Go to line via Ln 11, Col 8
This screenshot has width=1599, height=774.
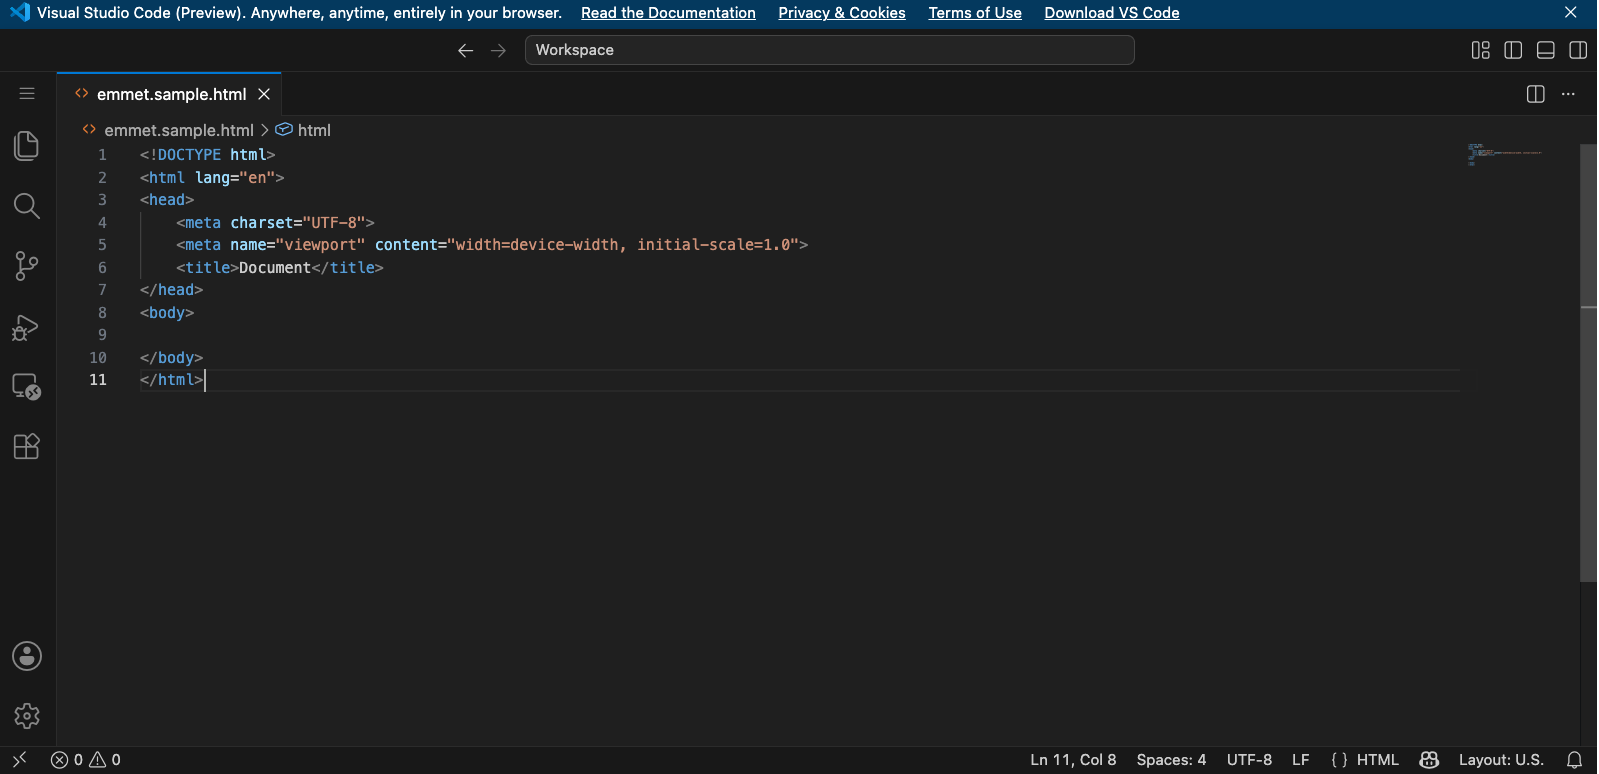[1073, 760]
